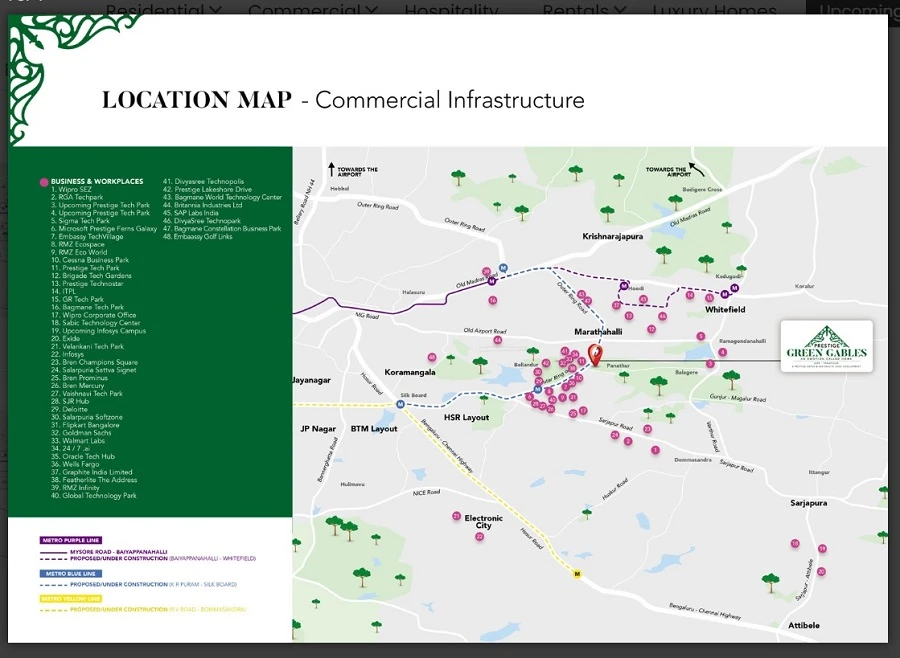Click the Prestige Green Gables logo

(826, 346)
